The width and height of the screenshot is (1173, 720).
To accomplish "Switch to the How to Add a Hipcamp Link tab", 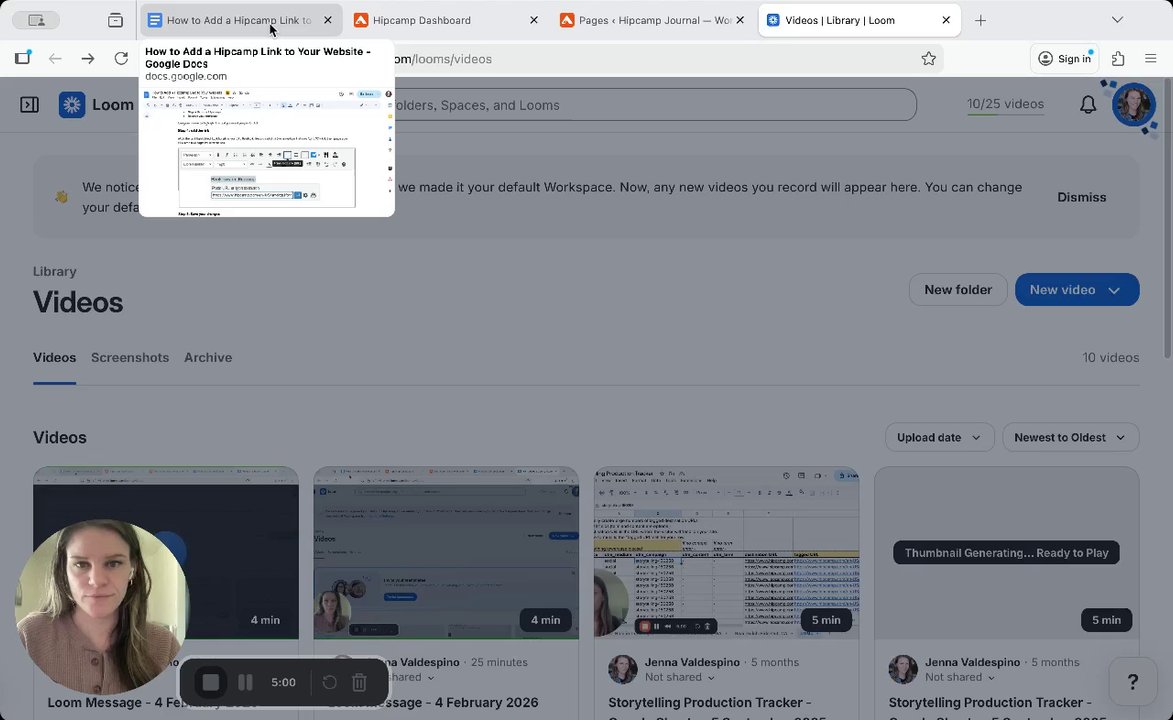I will click(x=241, y=20).
